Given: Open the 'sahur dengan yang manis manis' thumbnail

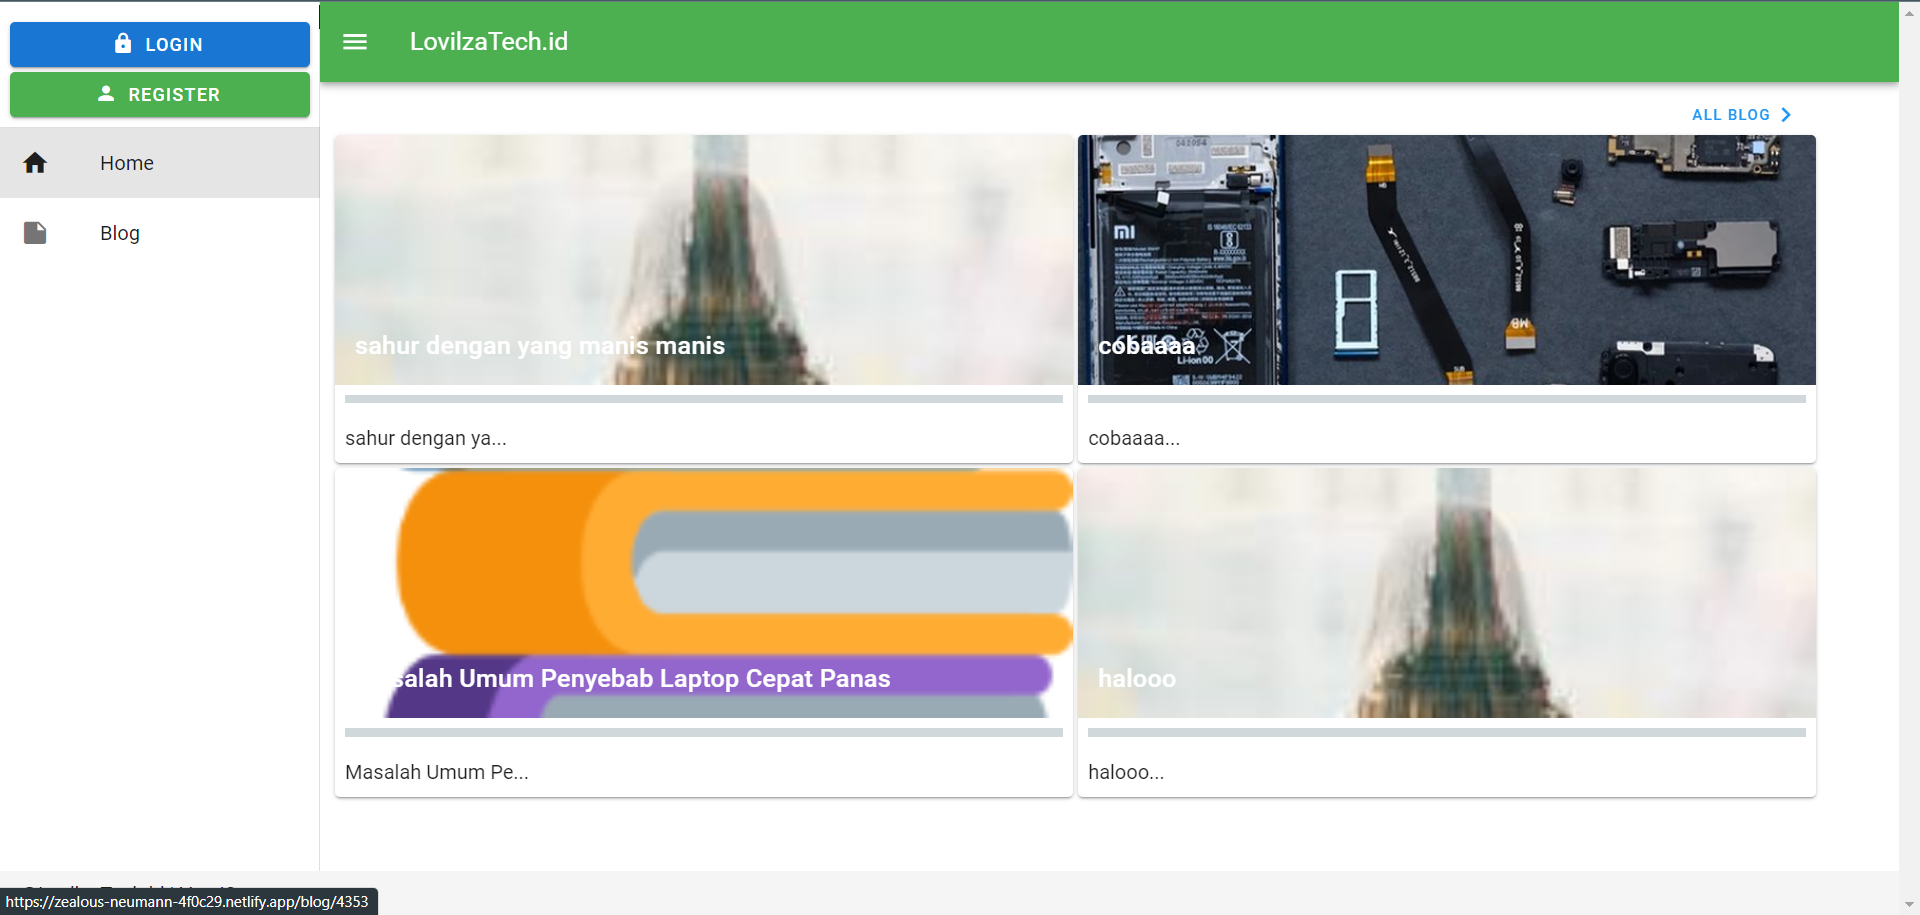Looking at the screenshot, I should [703, 260].
